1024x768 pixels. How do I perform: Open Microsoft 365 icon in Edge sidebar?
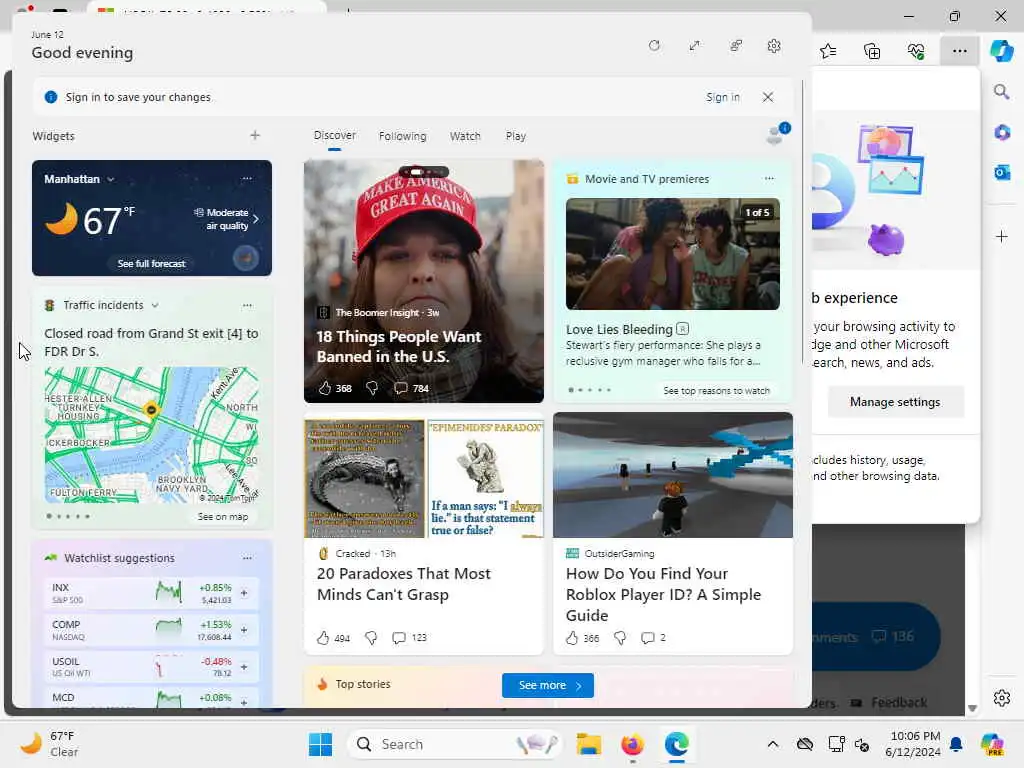pyautogui.click(x=1002, y=133)
